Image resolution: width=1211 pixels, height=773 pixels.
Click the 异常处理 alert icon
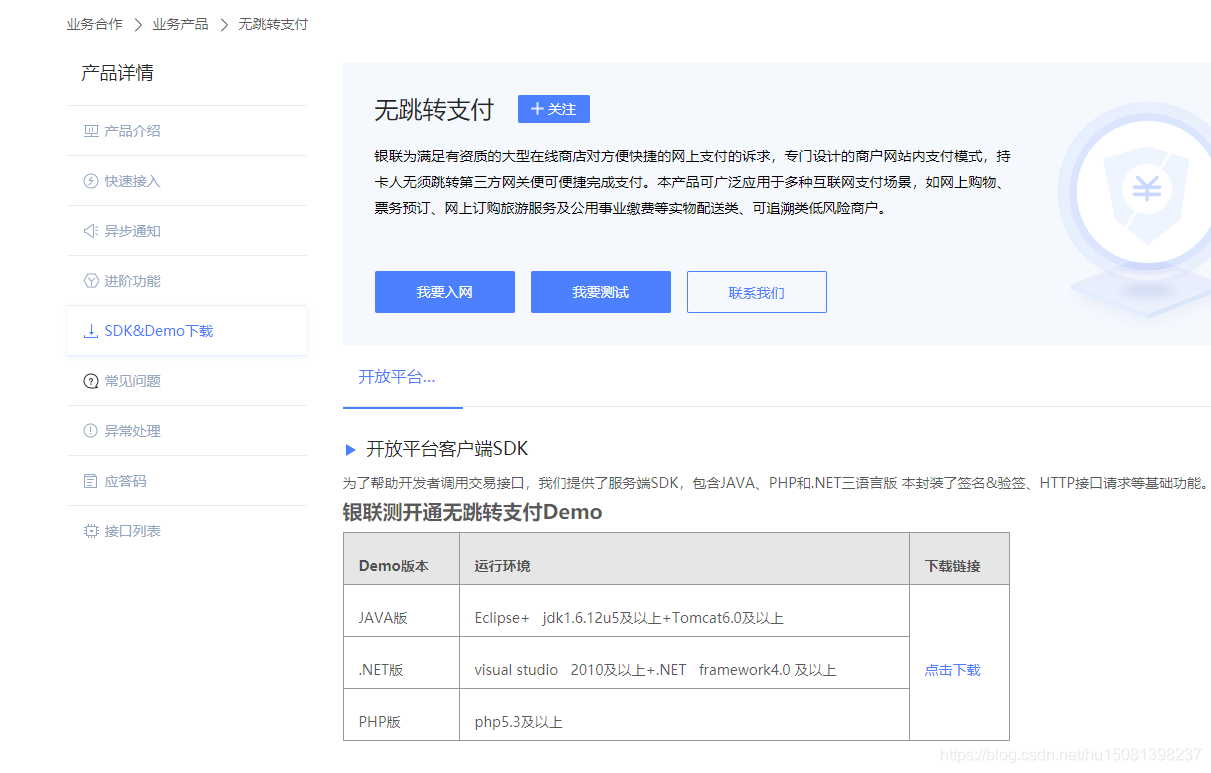[x=90, y=430]
